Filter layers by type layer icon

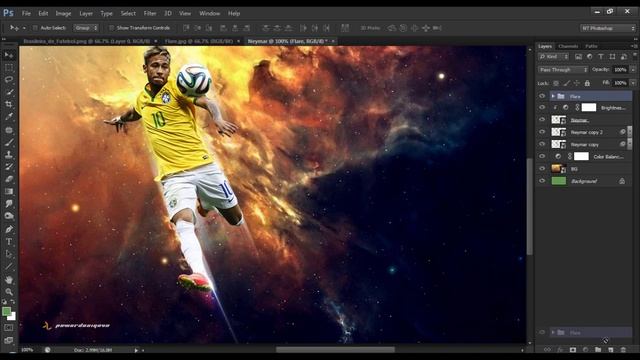point(601,57)
